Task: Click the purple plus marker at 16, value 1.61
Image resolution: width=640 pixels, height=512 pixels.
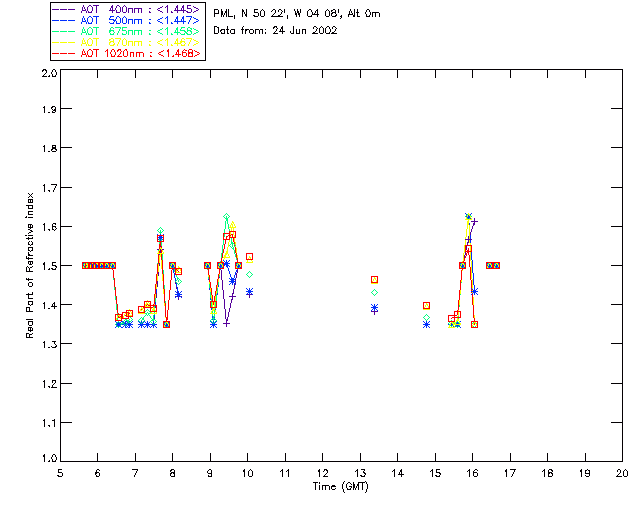Action: (x=474, y=222)
